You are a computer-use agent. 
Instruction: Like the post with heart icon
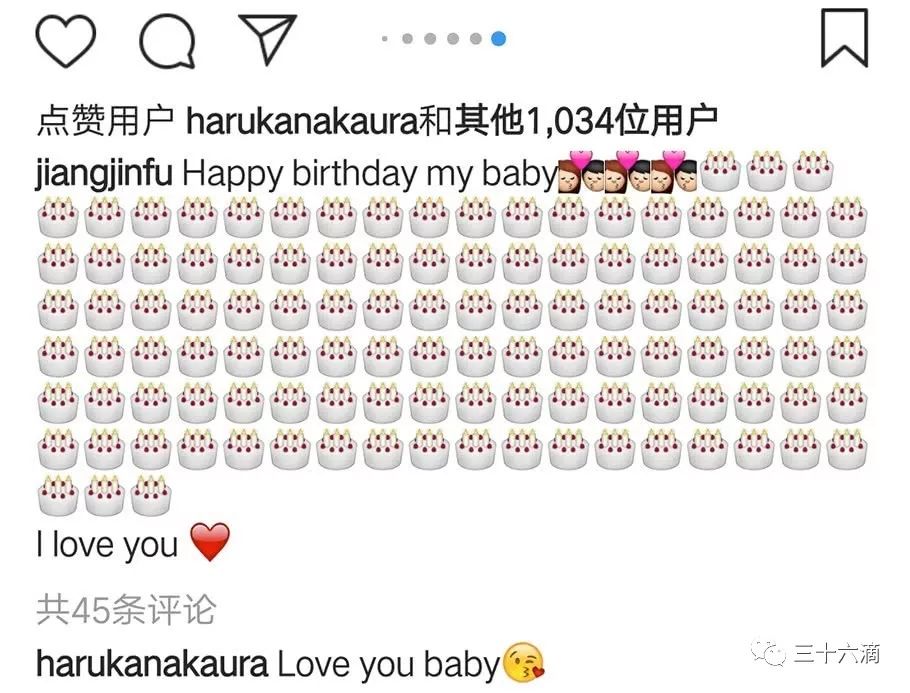point(66,40)
